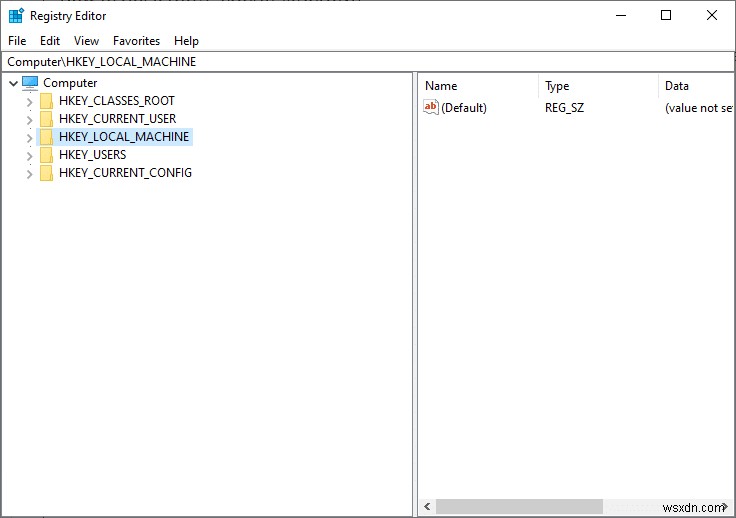Click the HKEY_USERS folder icon
The height and width of the screenshot is (518, 736).
point(46,155)
